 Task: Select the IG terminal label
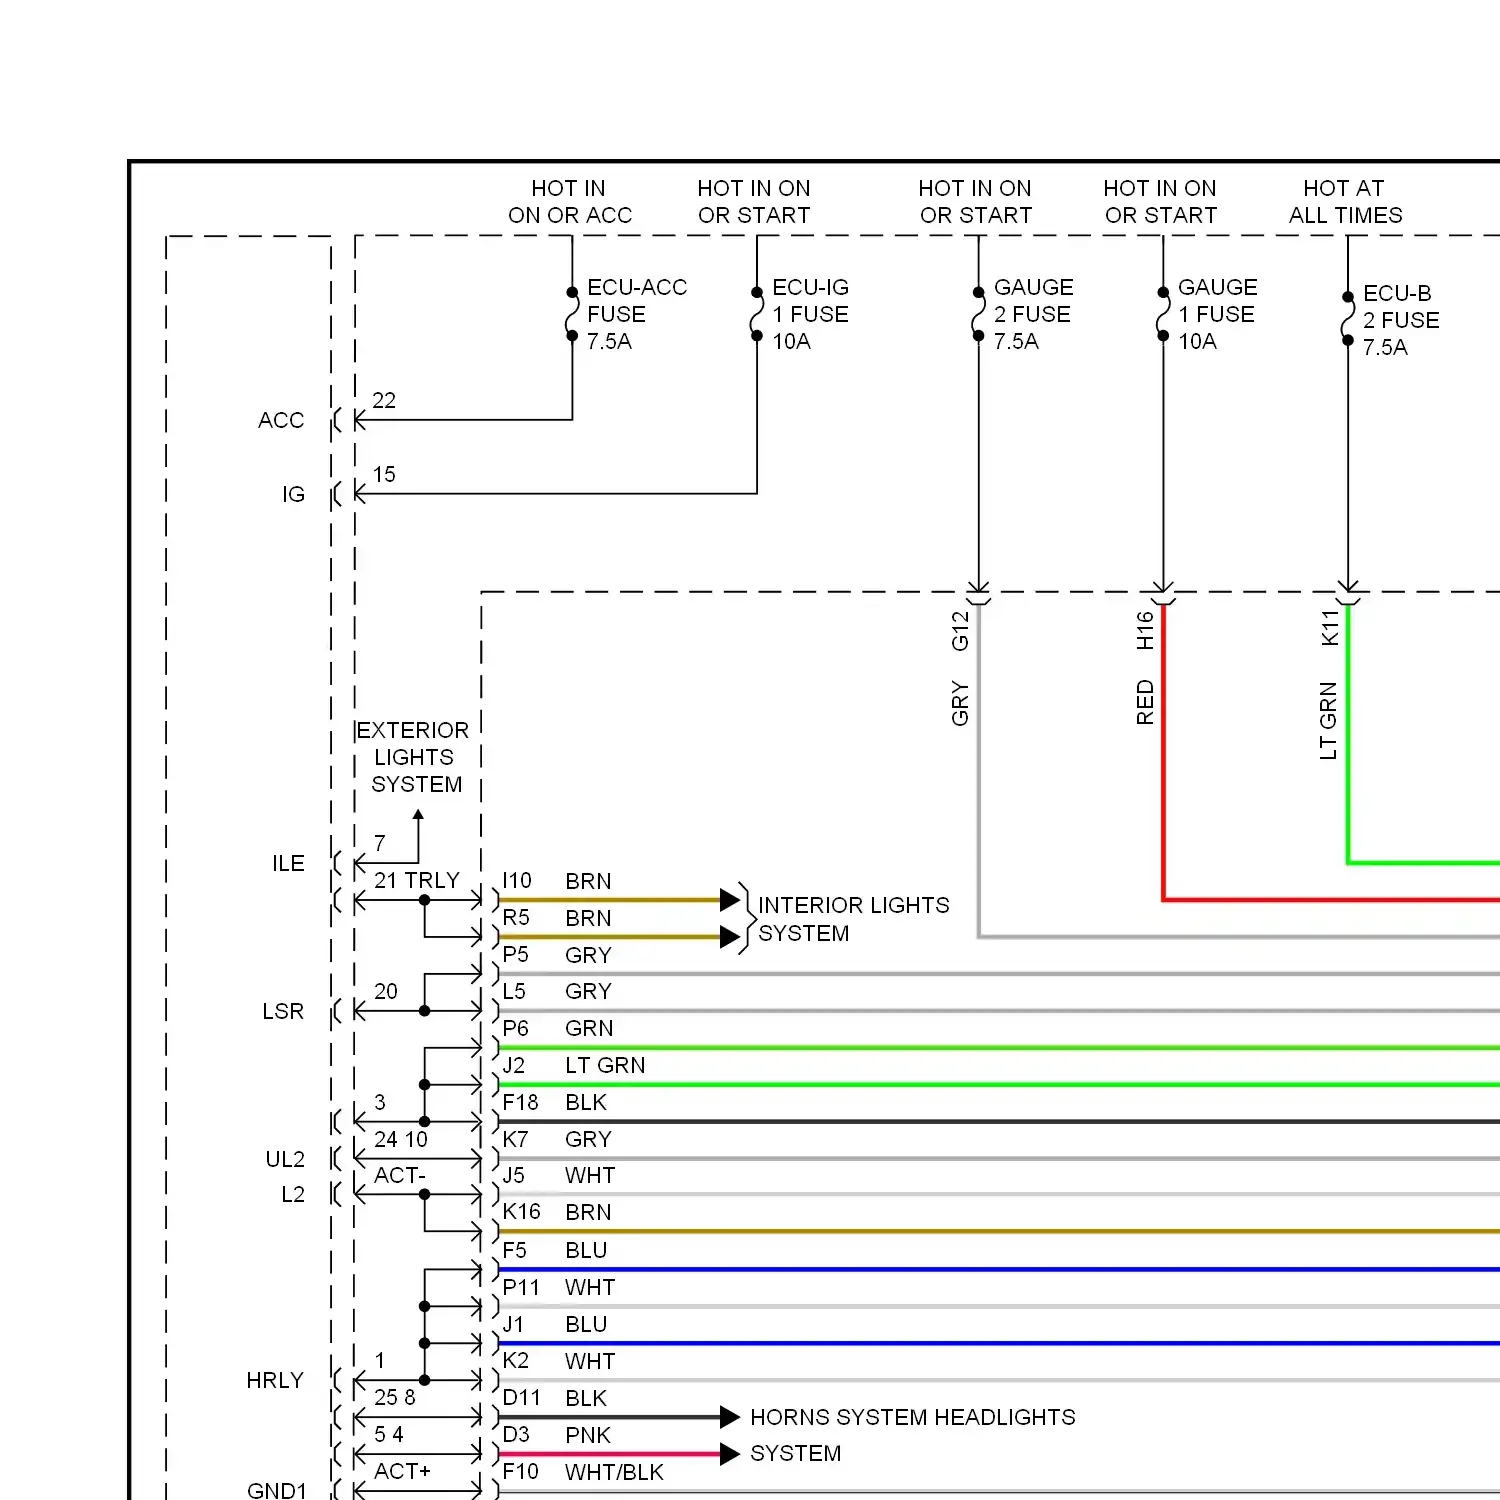pos(293,494)
